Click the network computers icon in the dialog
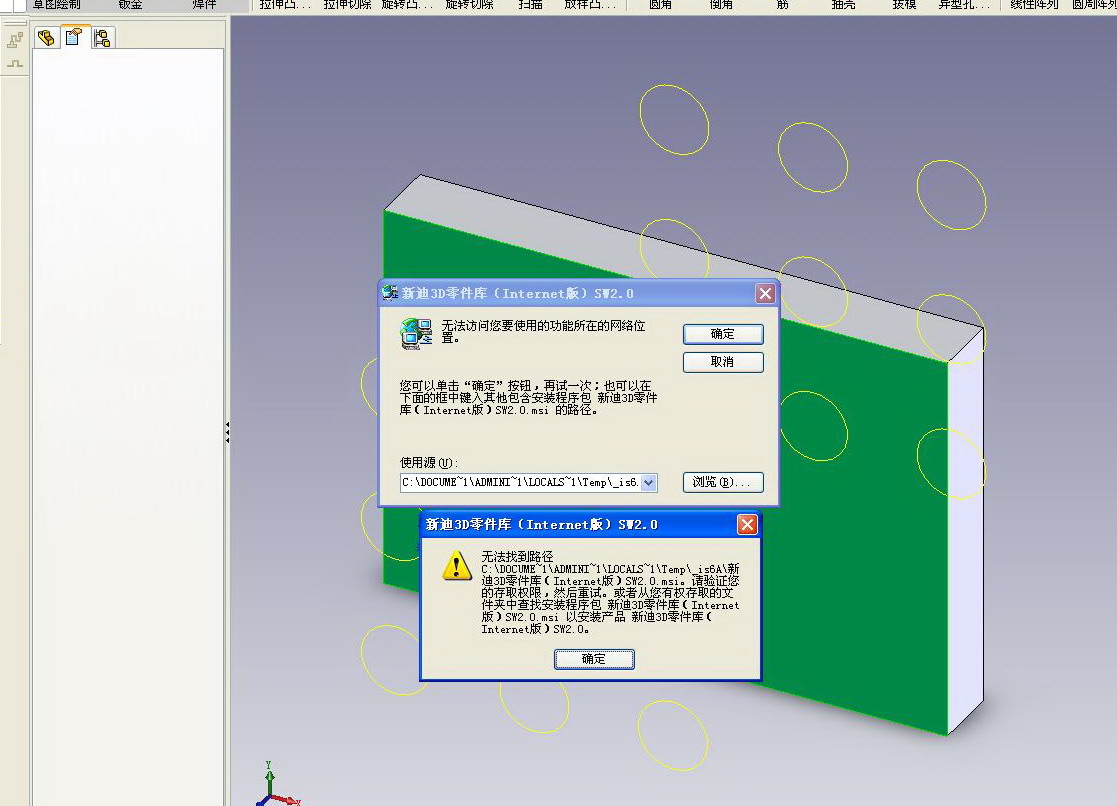Viewport: 1117px width, 806px height. click(x=417, y=334)
